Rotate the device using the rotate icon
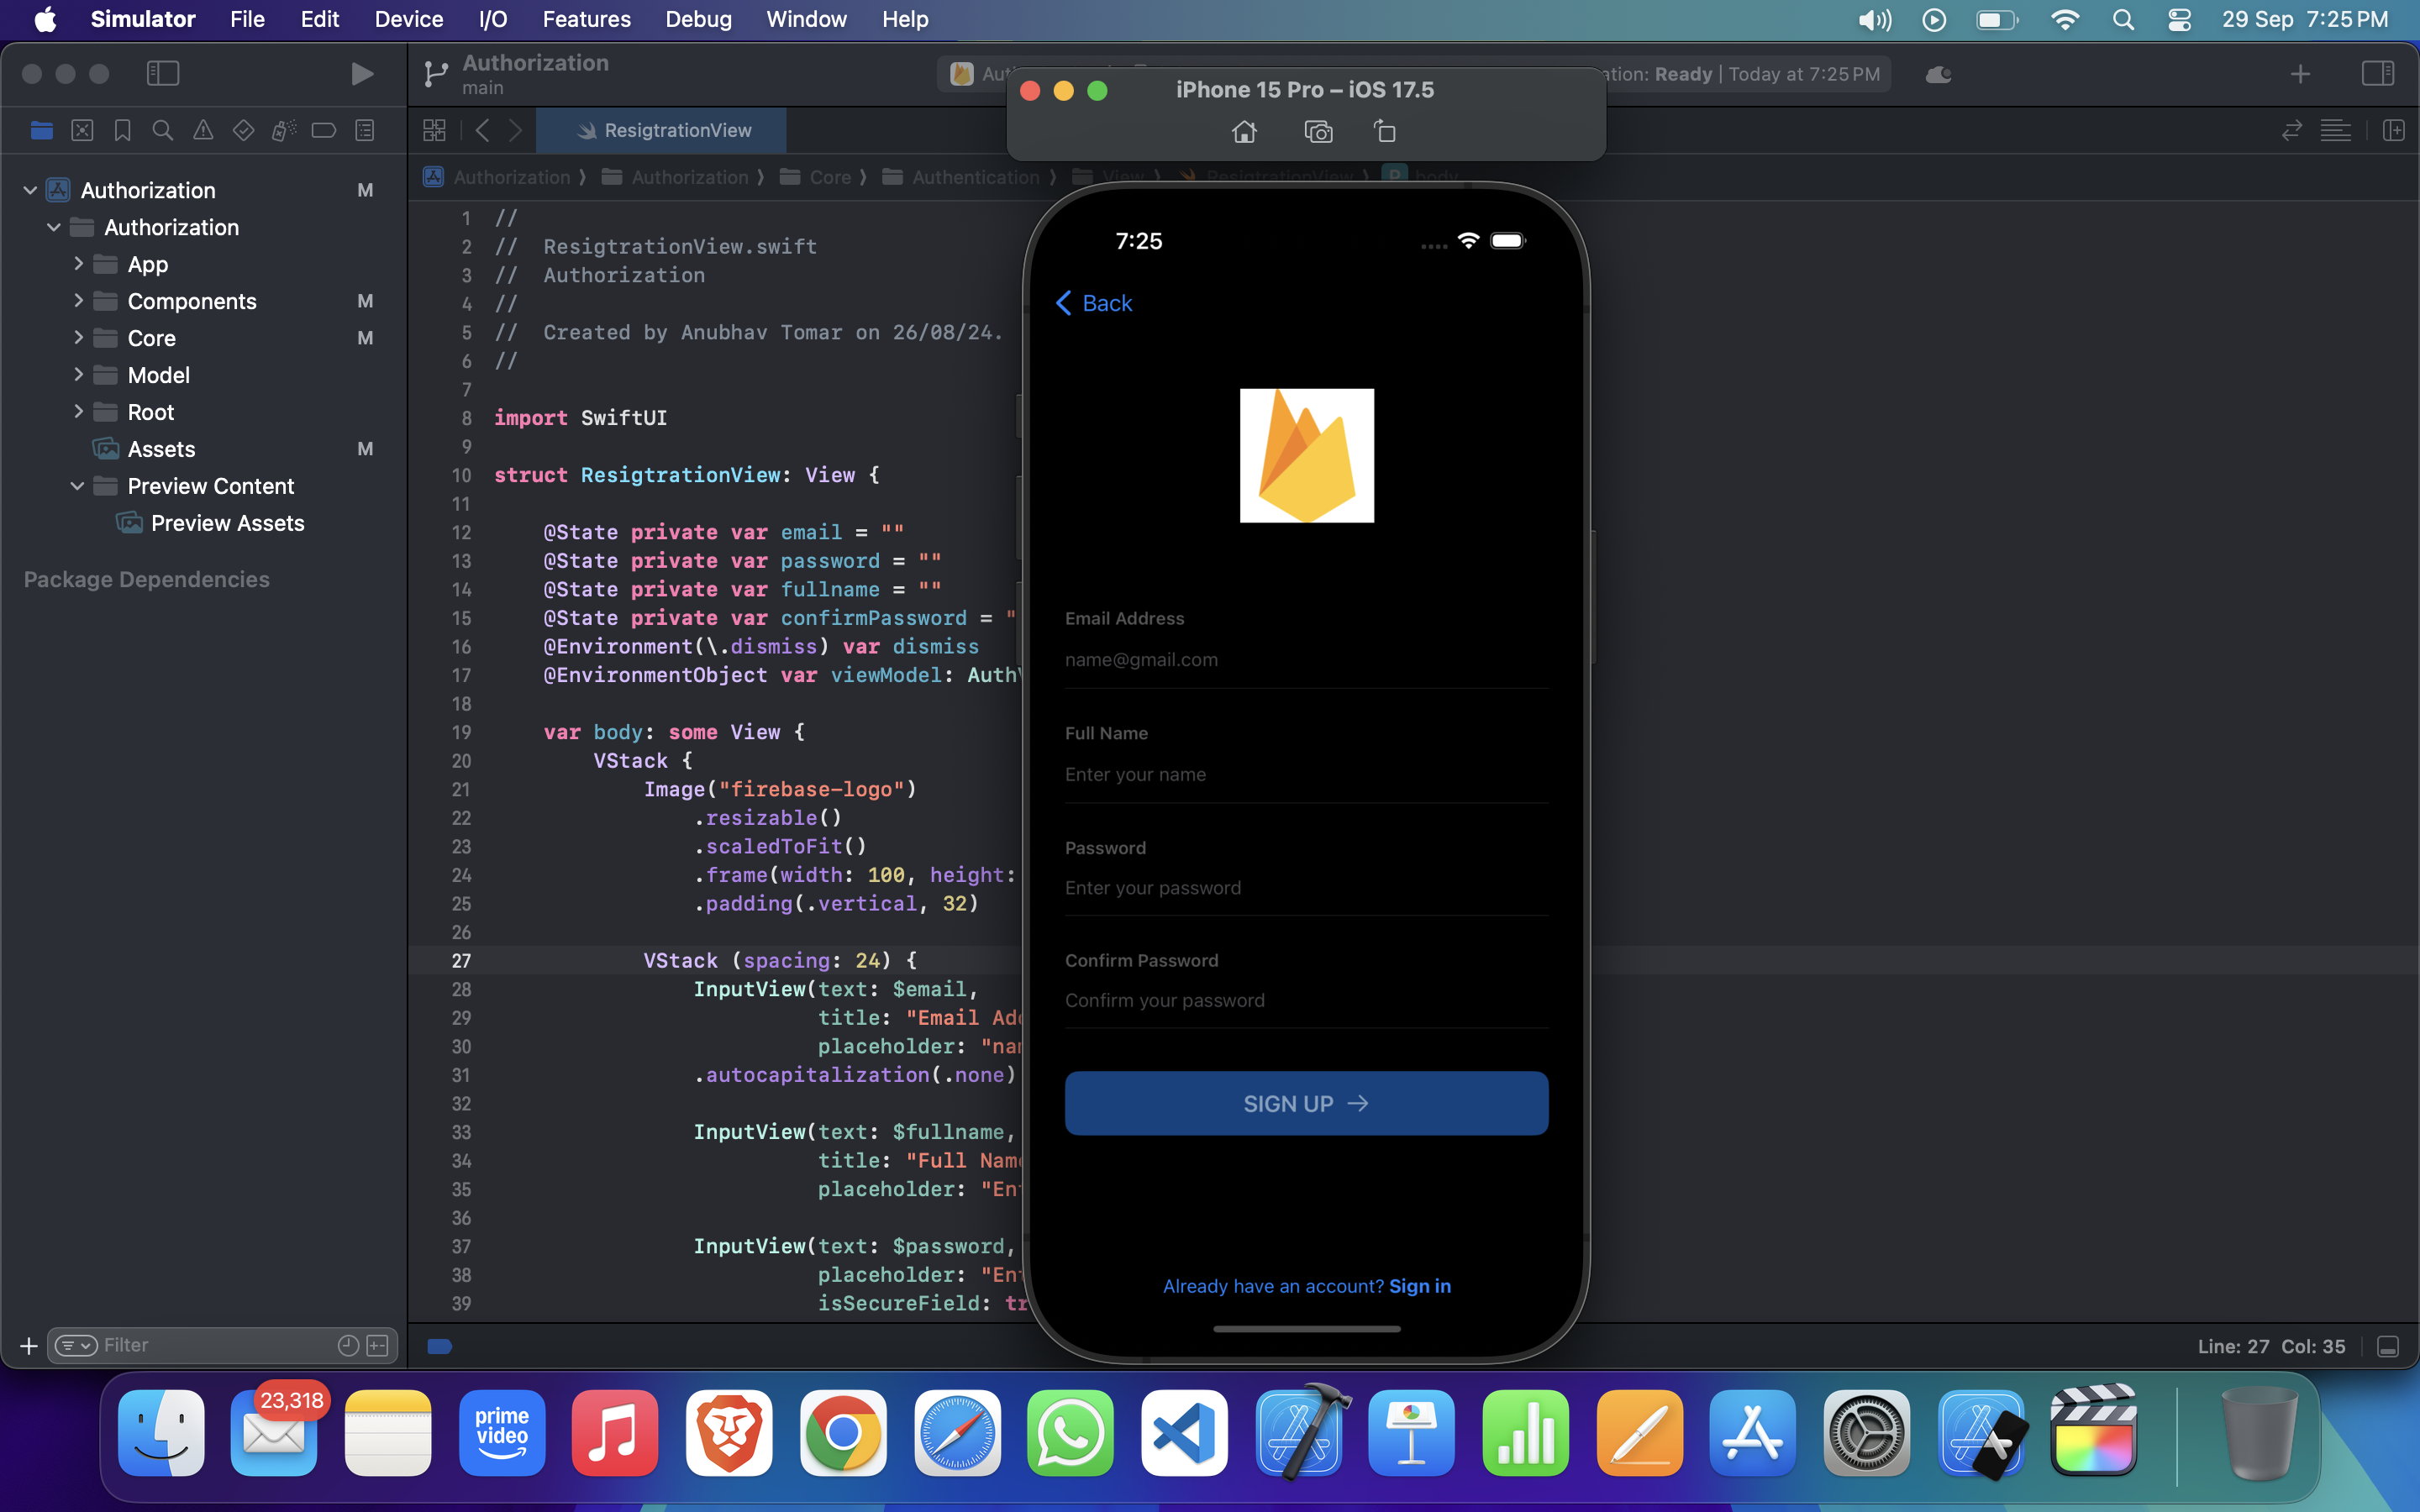 tap(1385, 132)
